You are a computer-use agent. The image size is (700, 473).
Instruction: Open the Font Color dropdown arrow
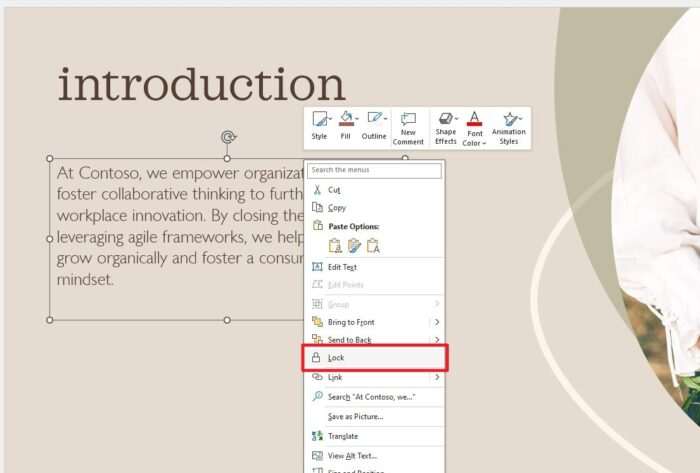(485, 143)
